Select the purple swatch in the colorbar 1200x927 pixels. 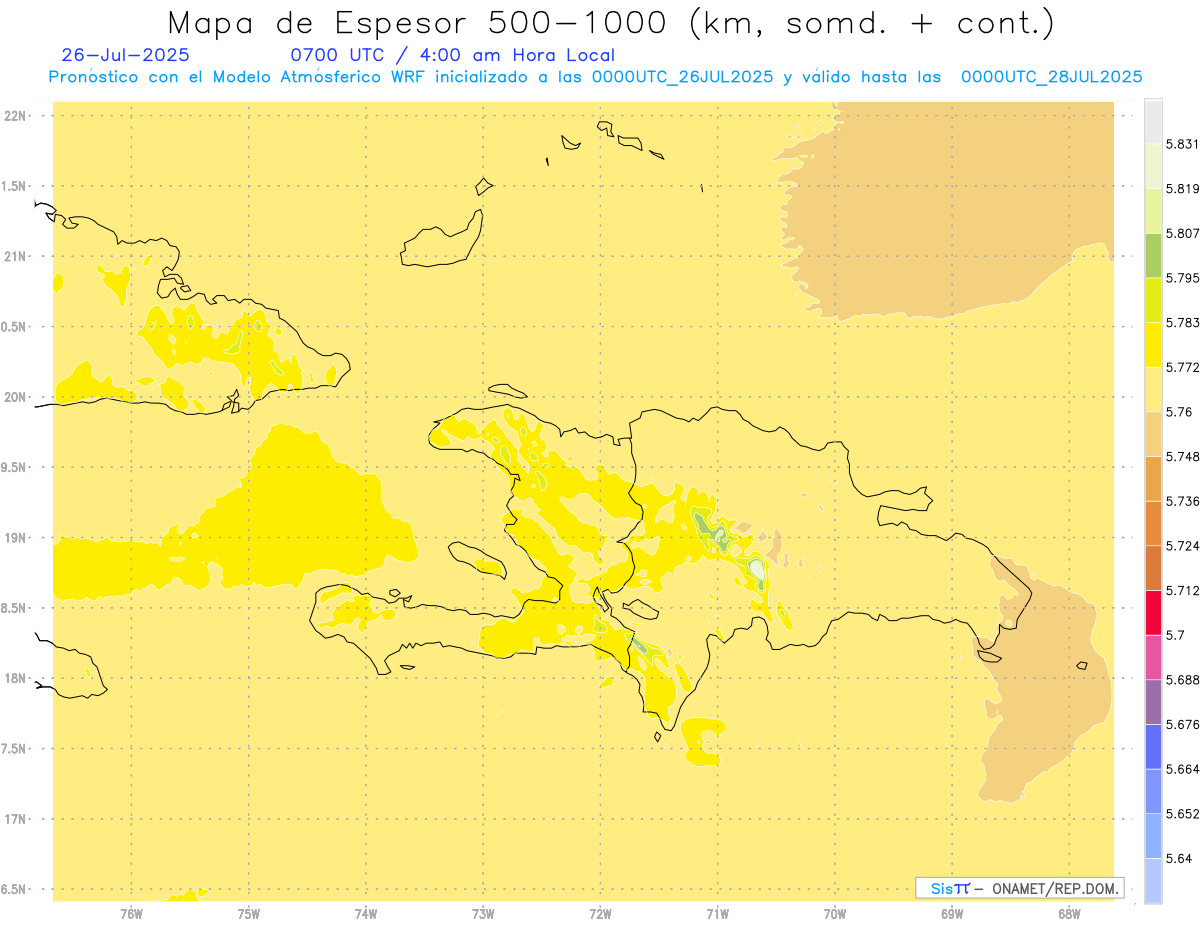(1153, 702)
